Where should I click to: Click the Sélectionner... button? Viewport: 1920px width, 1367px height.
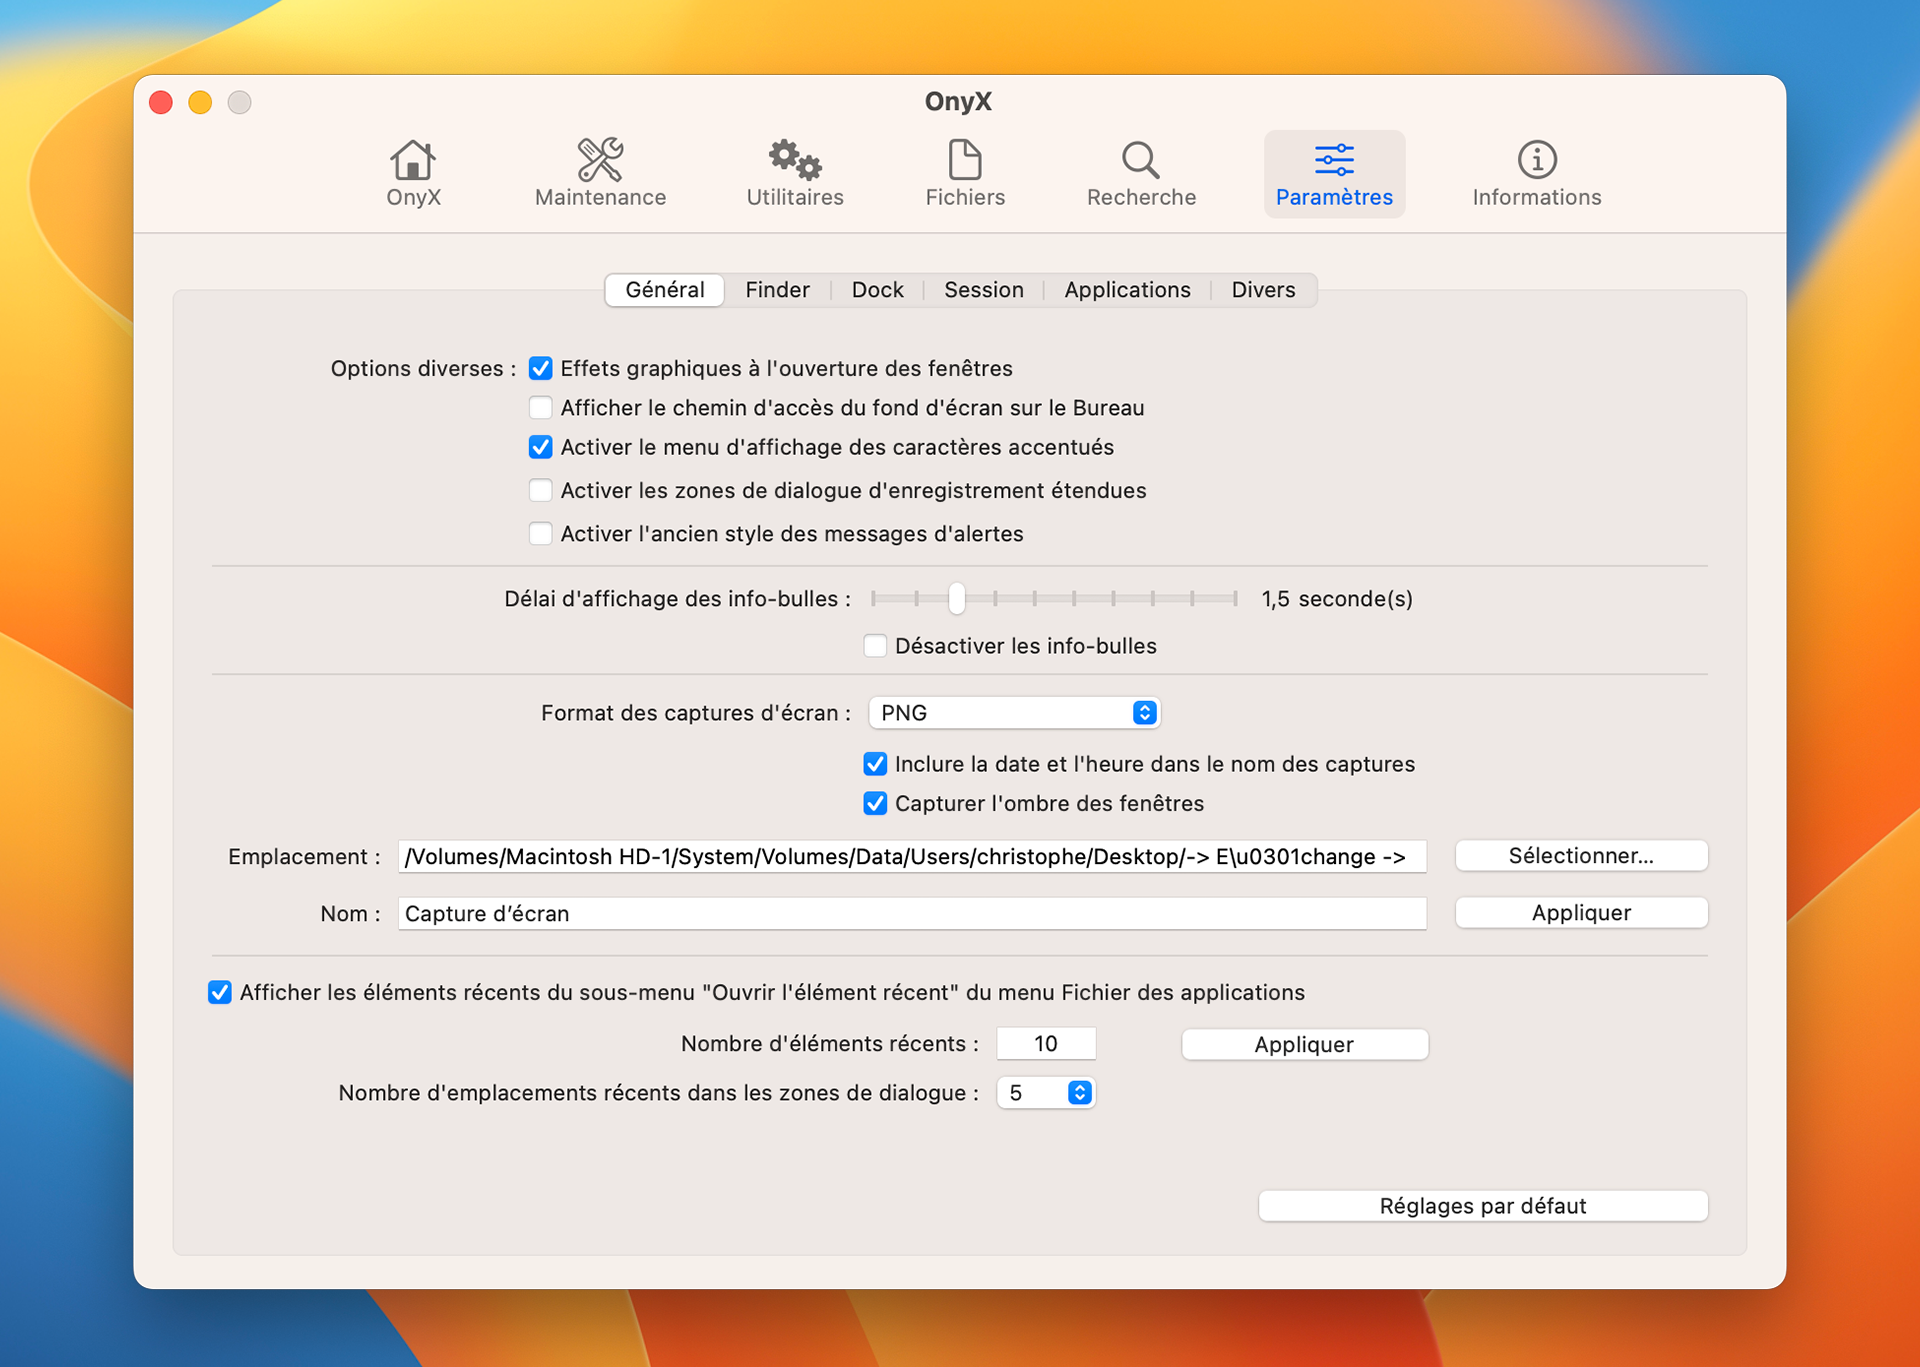[1581, 856]
